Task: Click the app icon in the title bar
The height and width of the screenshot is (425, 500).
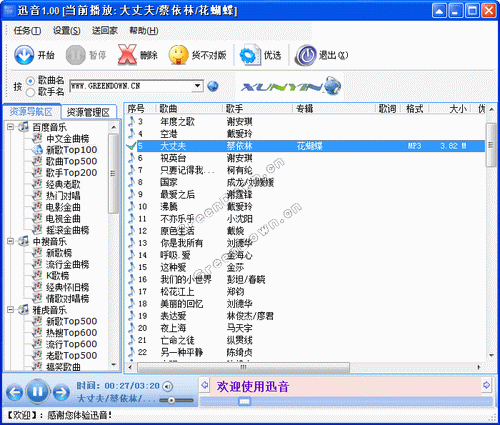Action: (x=9, y=11)
